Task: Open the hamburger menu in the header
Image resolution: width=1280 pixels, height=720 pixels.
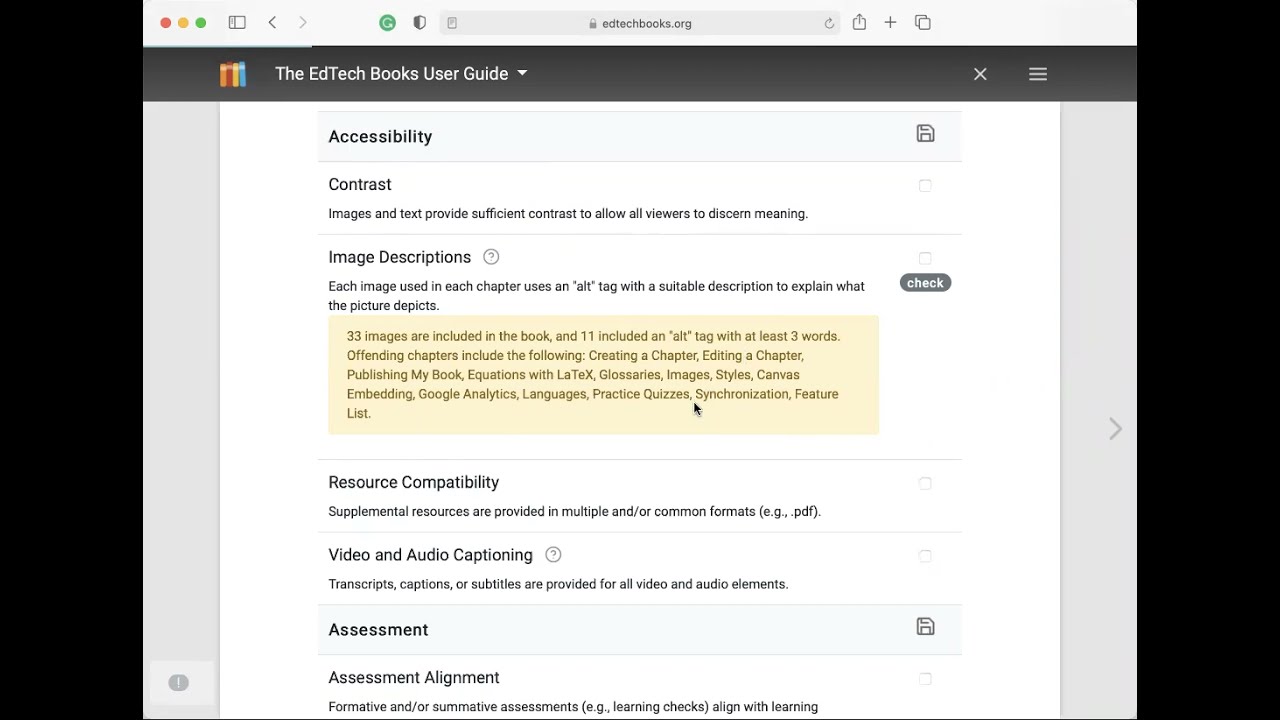Action: click(x=1038, y=74)
